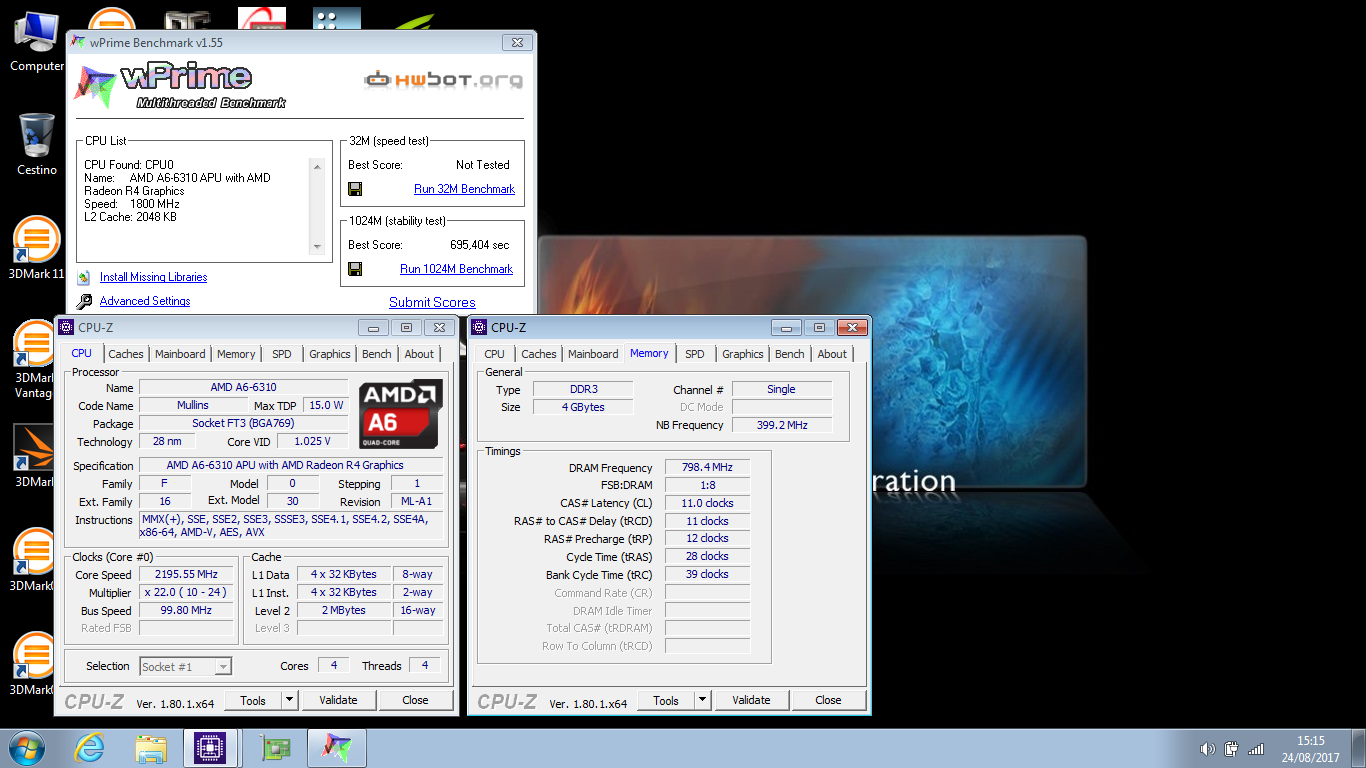Image resolution: width=1366 pixels, height=768 pixels.
Task: Click the wPrime title bar icon
Action: (x=78, y=42)
